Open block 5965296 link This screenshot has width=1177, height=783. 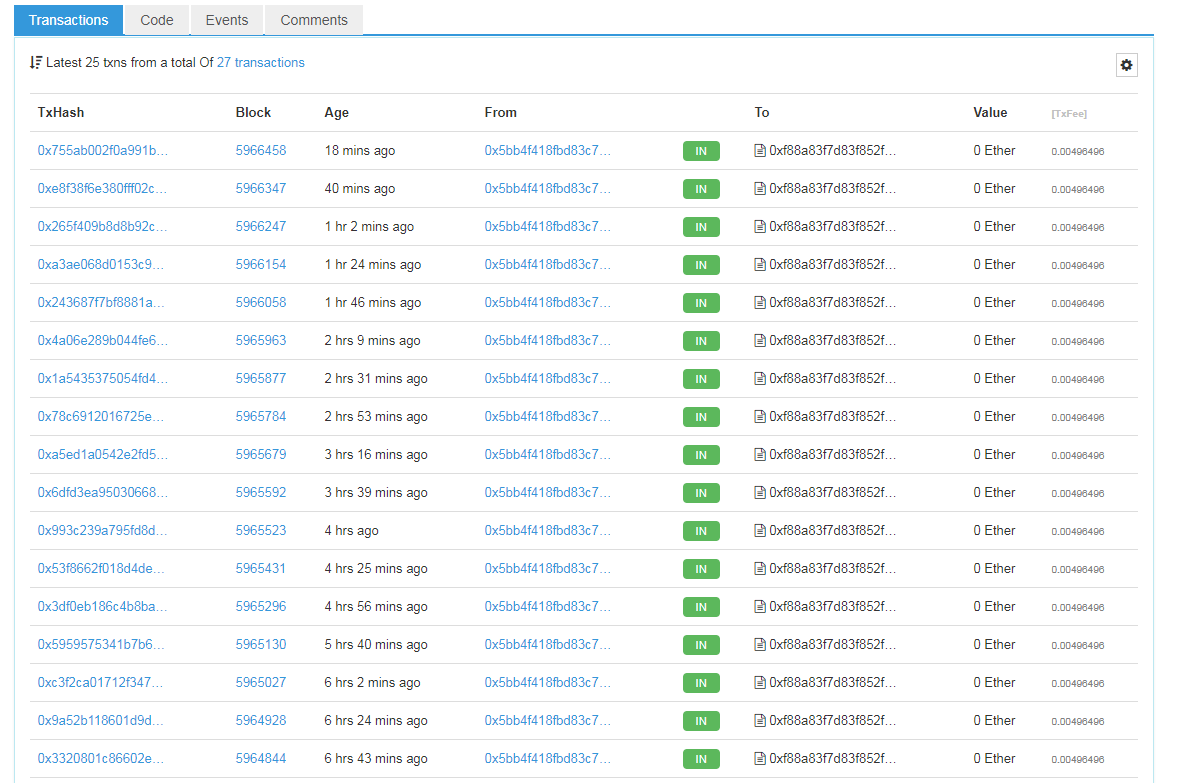pyautogui.click(x=260, y=606)
